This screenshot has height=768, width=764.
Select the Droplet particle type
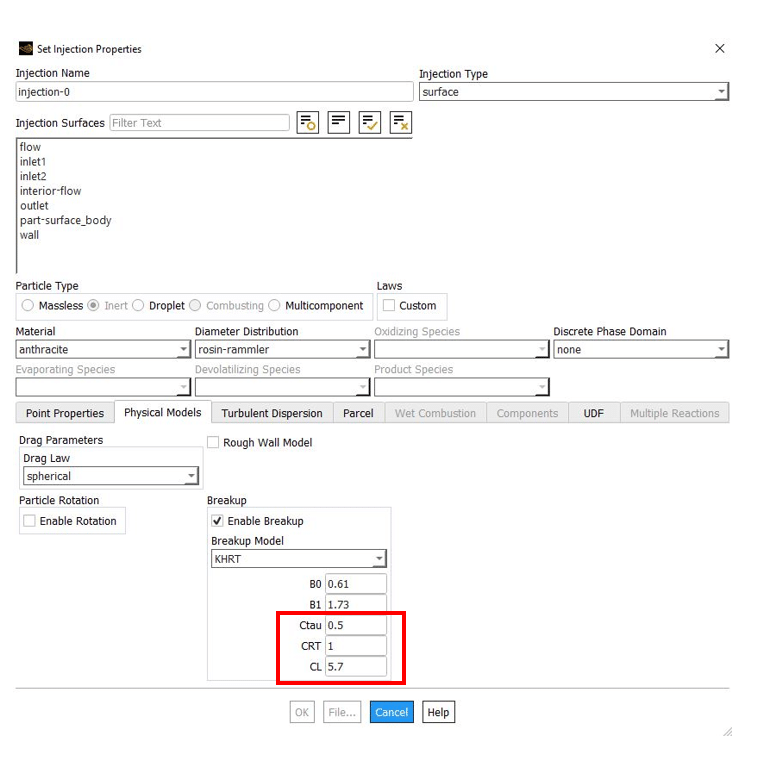pos(139,306)
